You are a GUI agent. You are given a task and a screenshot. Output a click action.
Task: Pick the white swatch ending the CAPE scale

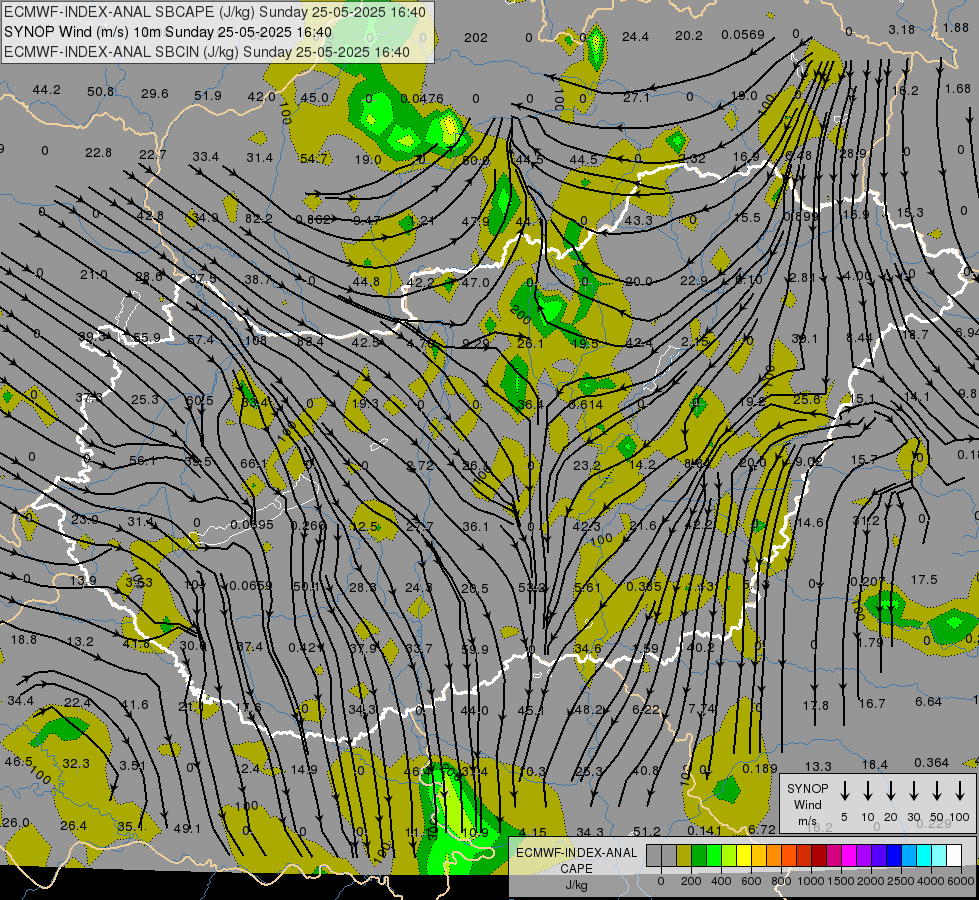click(954, 856)
